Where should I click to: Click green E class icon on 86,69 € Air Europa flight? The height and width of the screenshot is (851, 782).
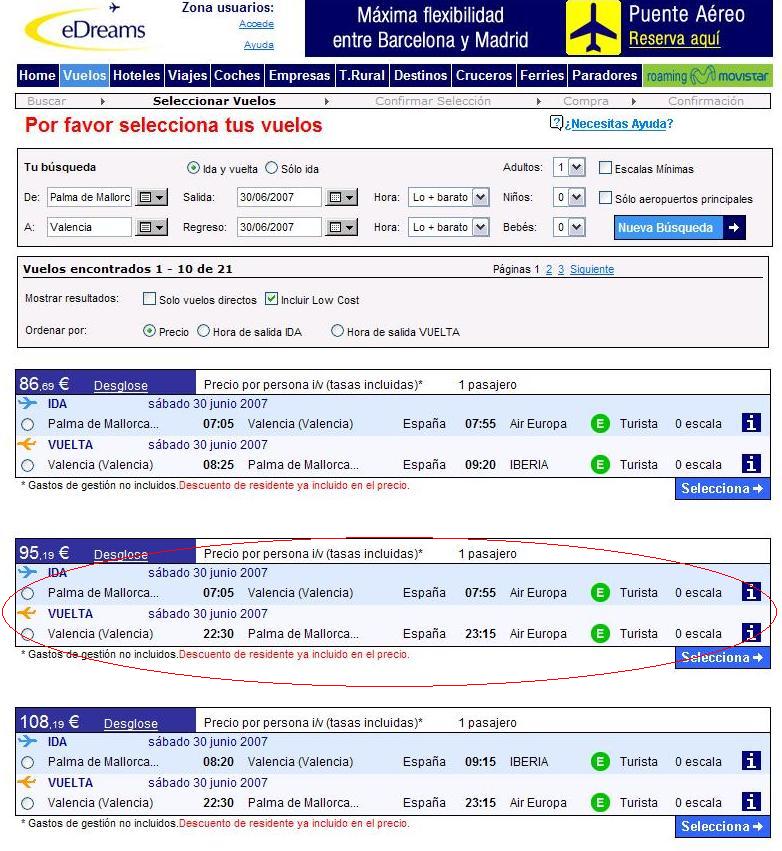click(600, 423)
